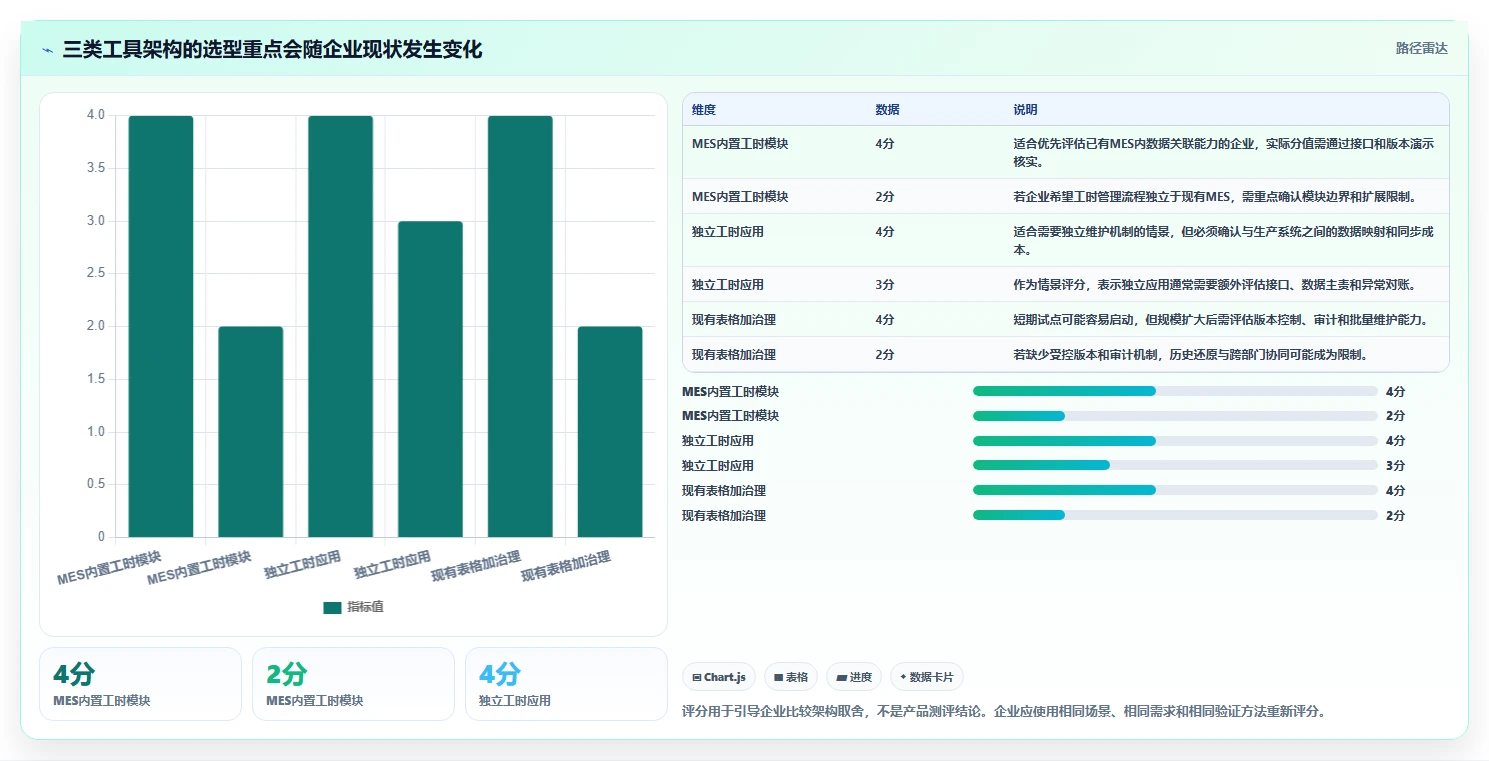Open the 4分 MES内置工时模块 data card

[x=141, y=684]
